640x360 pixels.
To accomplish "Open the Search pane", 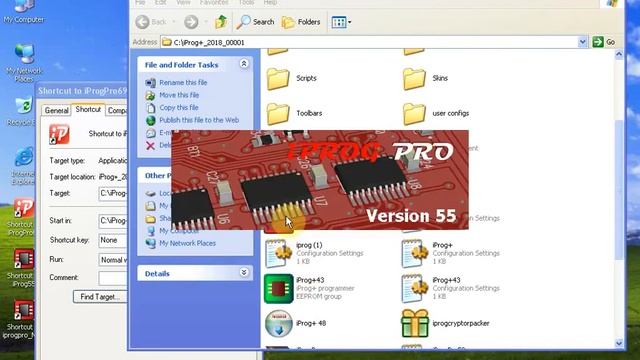I will (256, 22).
